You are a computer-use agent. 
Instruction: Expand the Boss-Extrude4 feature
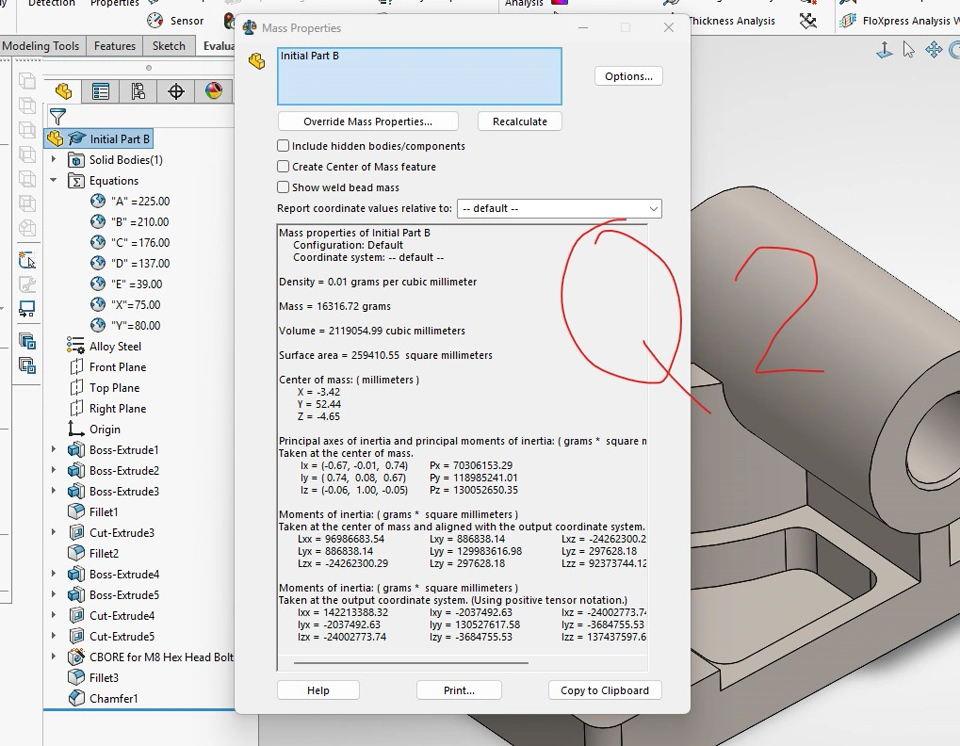point(53,574)
